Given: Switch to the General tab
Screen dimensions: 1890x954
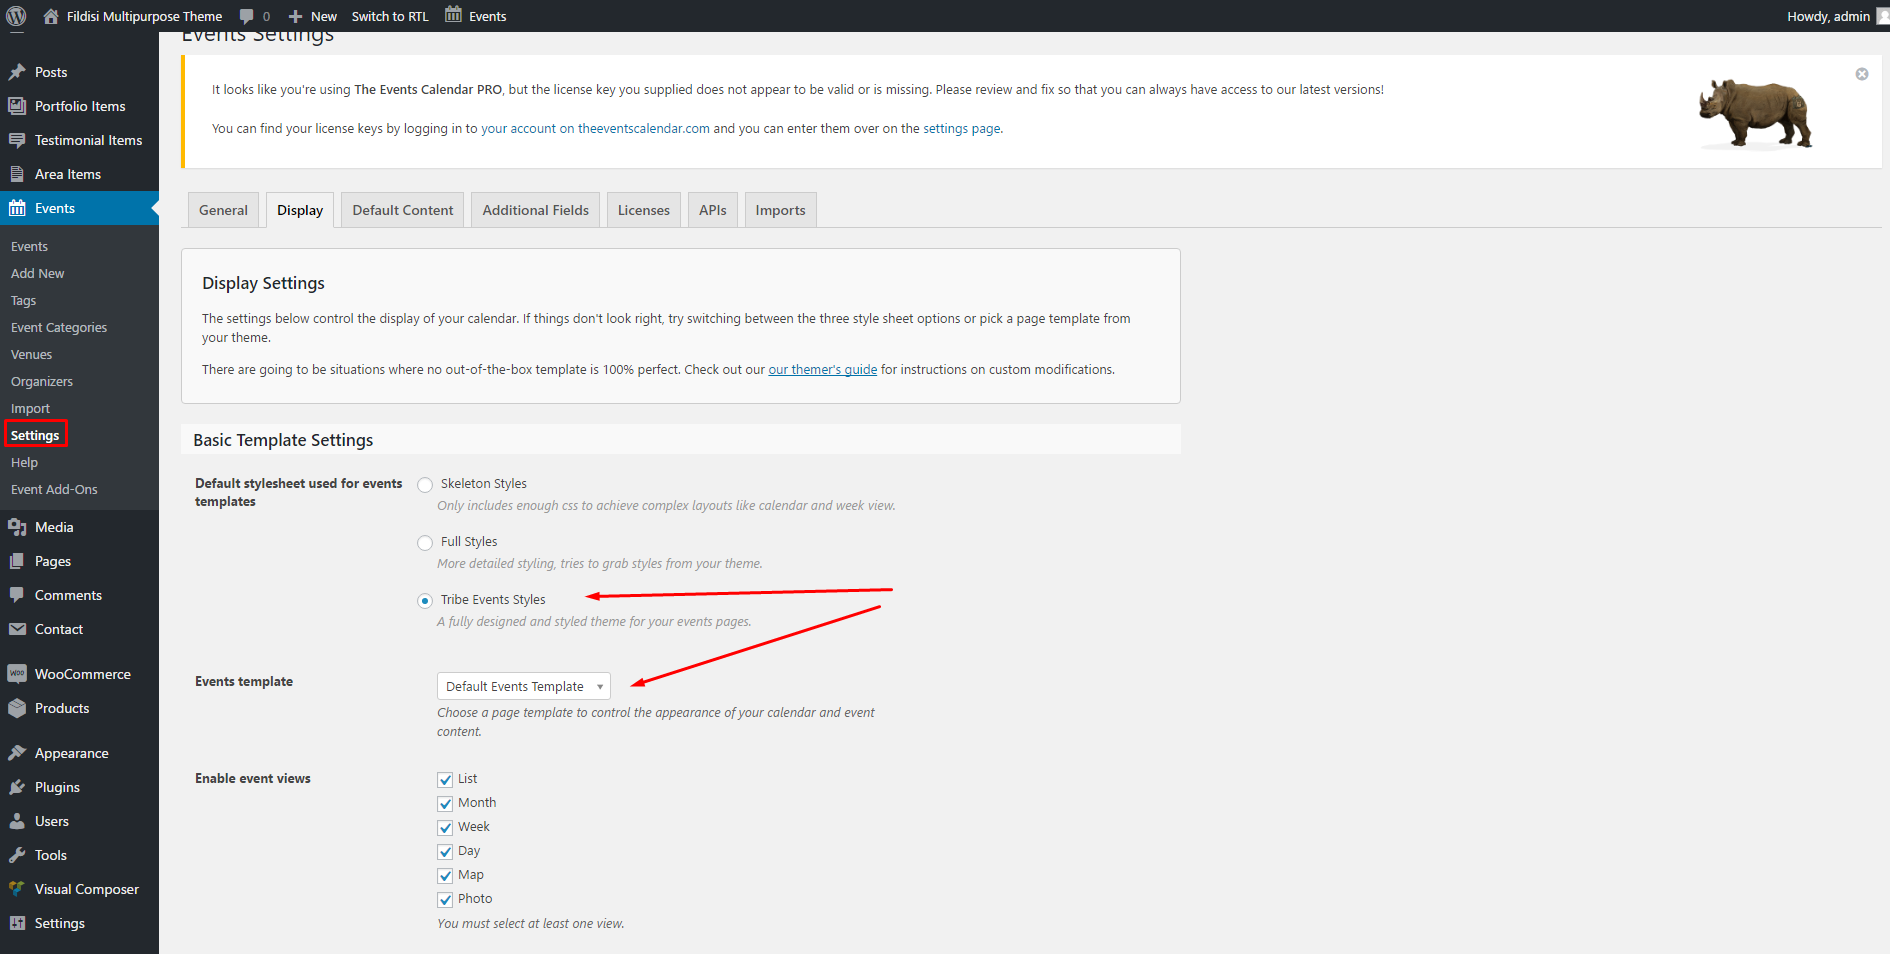Looking at the screenshot, I should tap(223, 210).
